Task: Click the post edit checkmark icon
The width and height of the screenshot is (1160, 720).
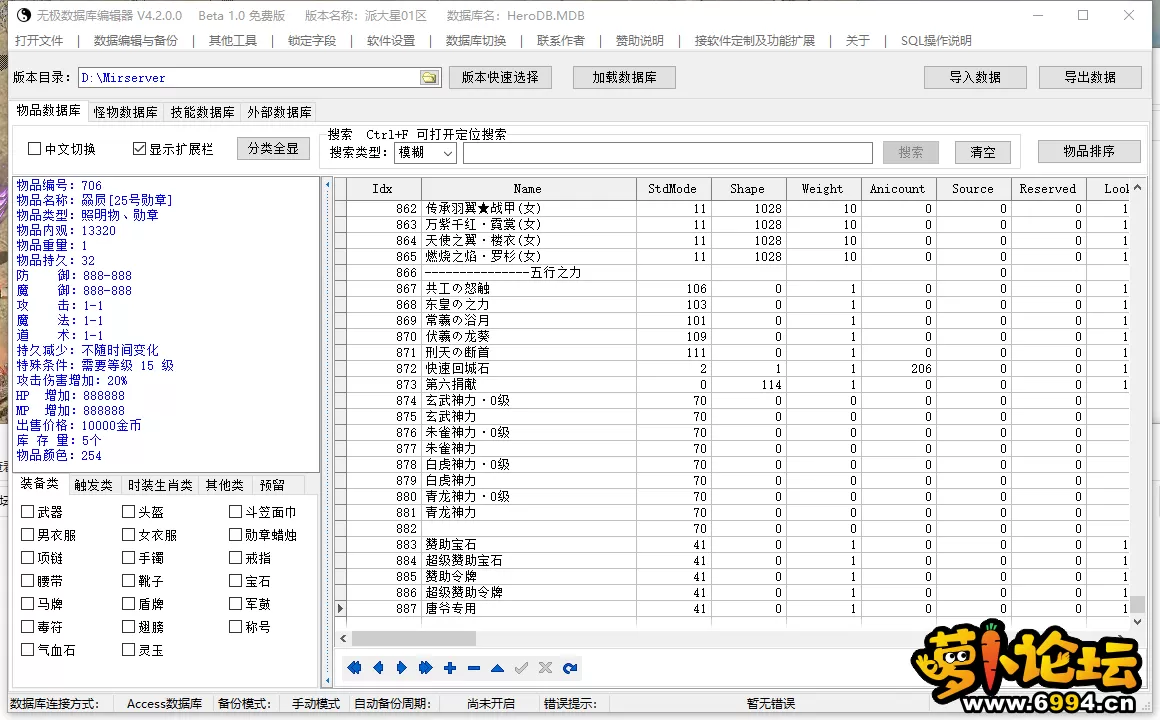Action: [x=522, y=668]
